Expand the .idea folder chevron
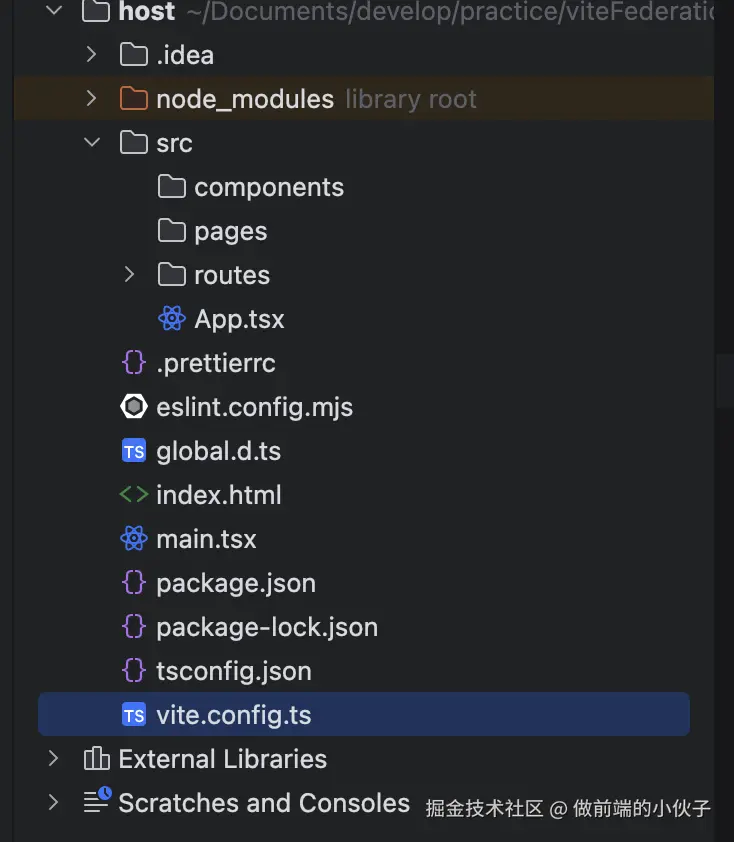This screenshot has width=734, height=842. [x=91, y=55]
